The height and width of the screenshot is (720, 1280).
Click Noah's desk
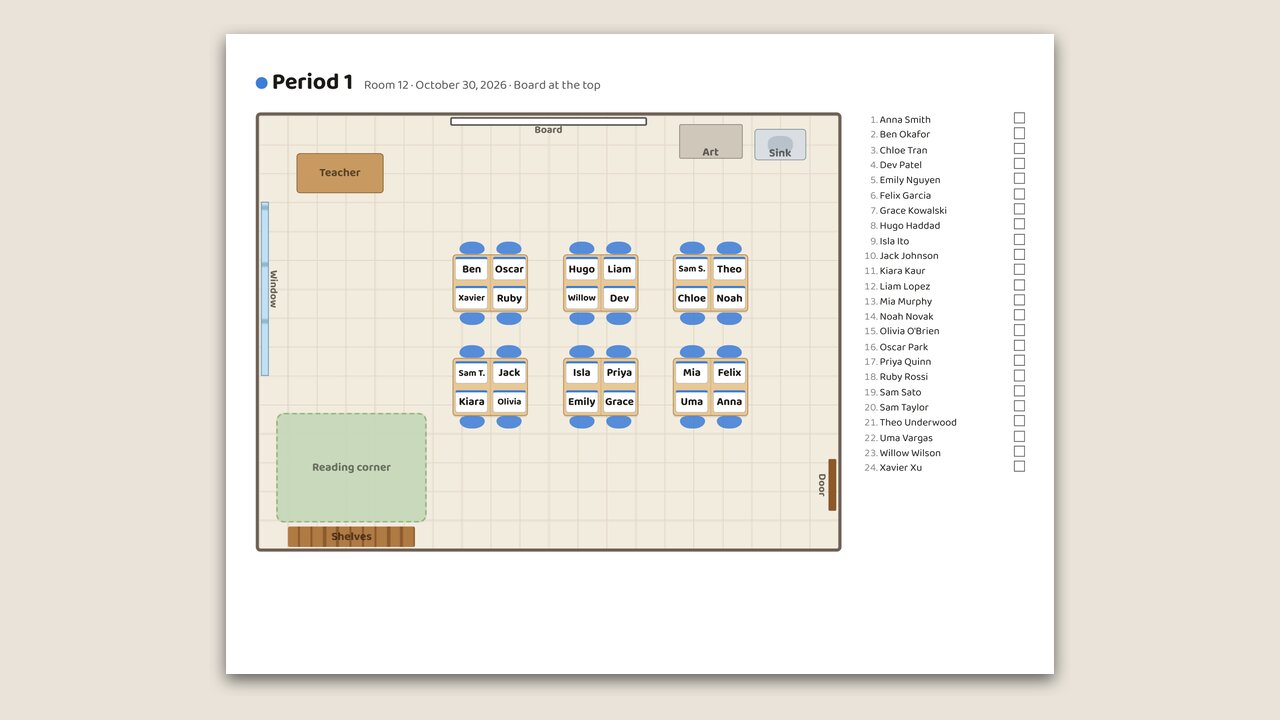pos(729,298)
